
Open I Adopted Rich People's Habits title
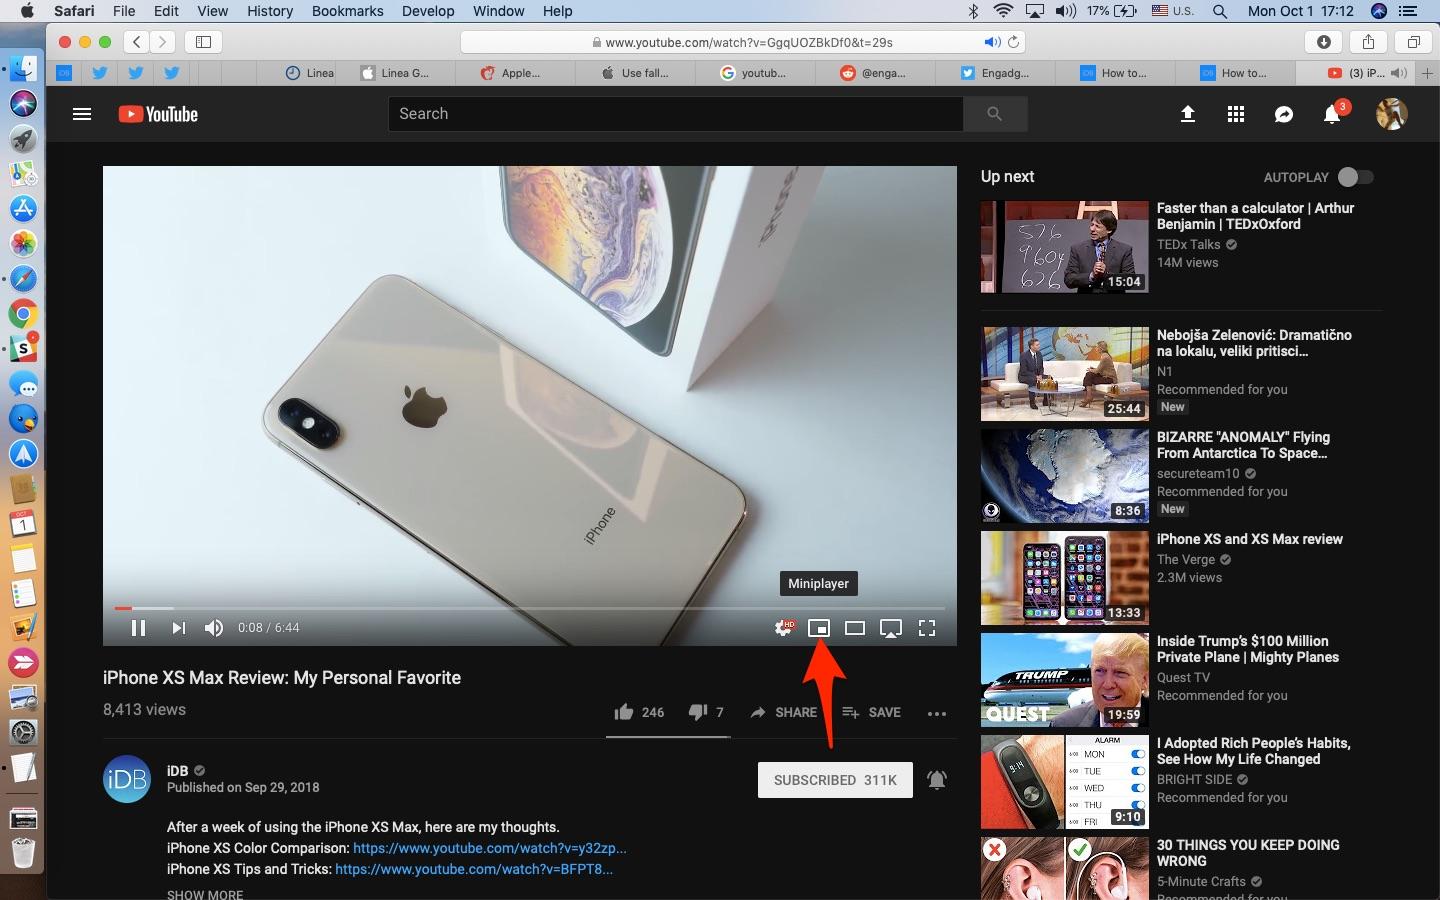pyautogui.click(x=1254, y=751)
